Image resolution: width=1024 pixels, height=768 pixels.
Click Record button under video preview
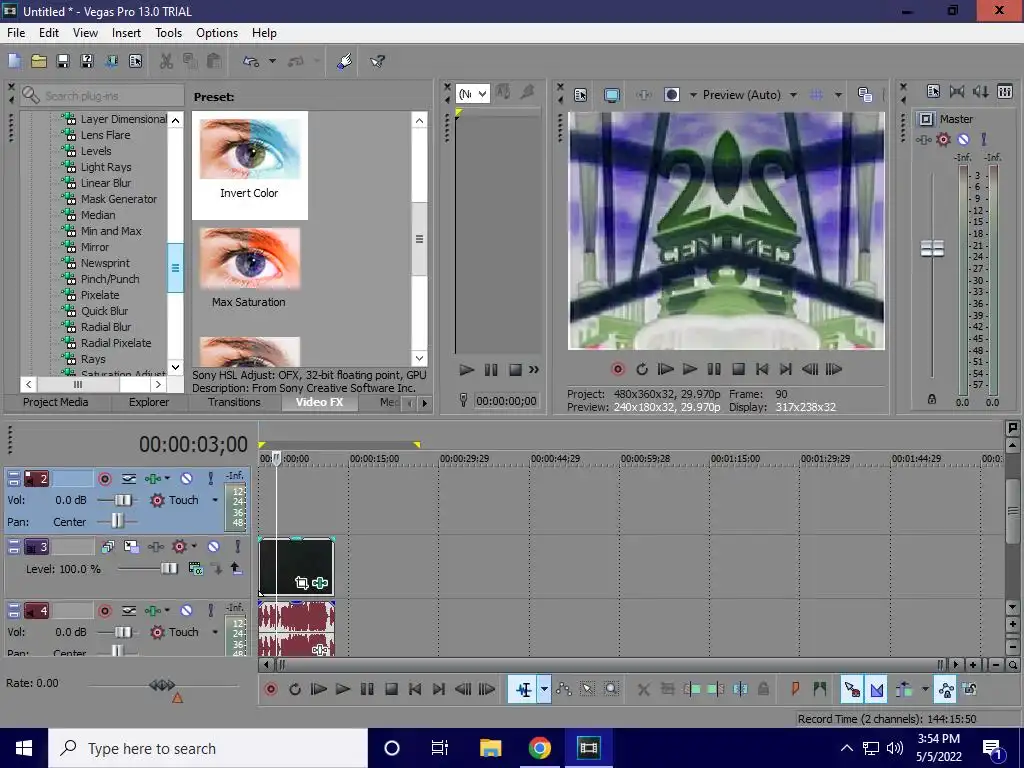(x=618, y=369)
